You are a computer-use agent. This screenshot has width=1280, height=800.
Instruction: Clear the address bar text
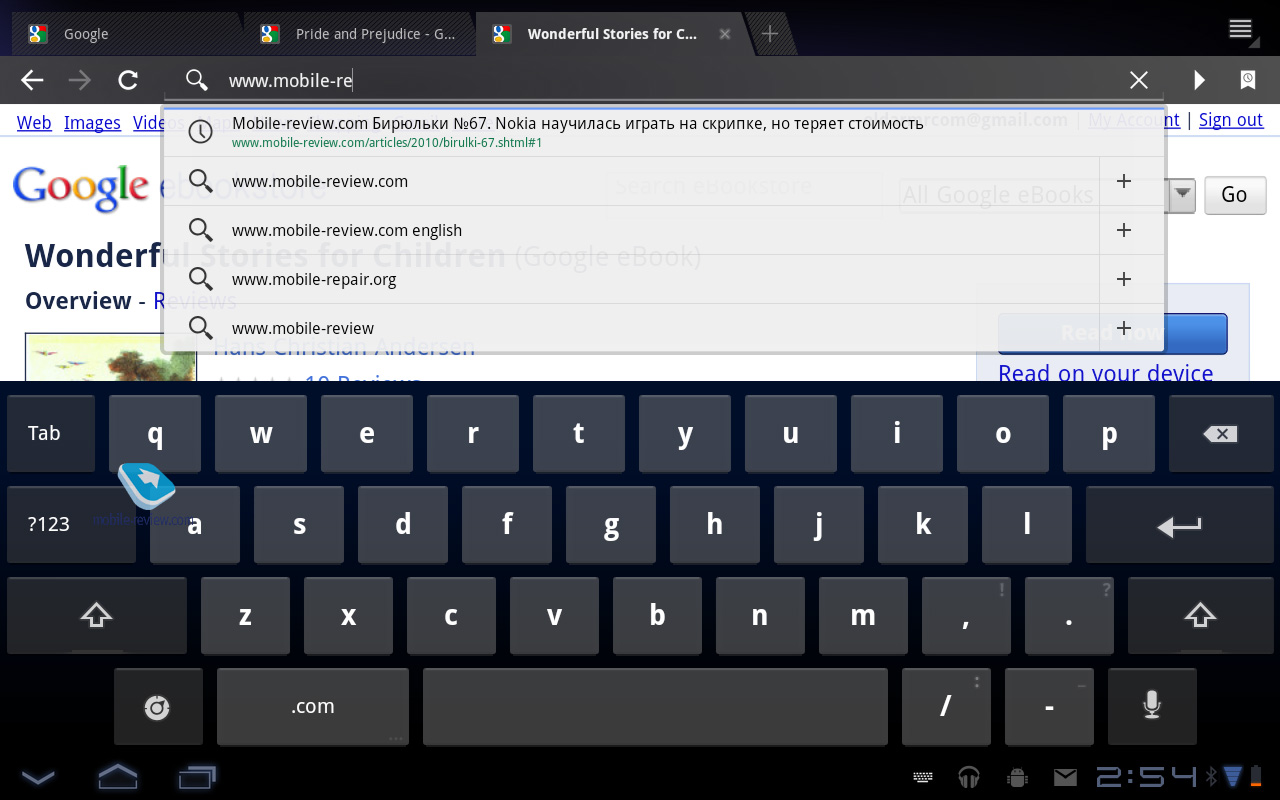coord(1138,80)
